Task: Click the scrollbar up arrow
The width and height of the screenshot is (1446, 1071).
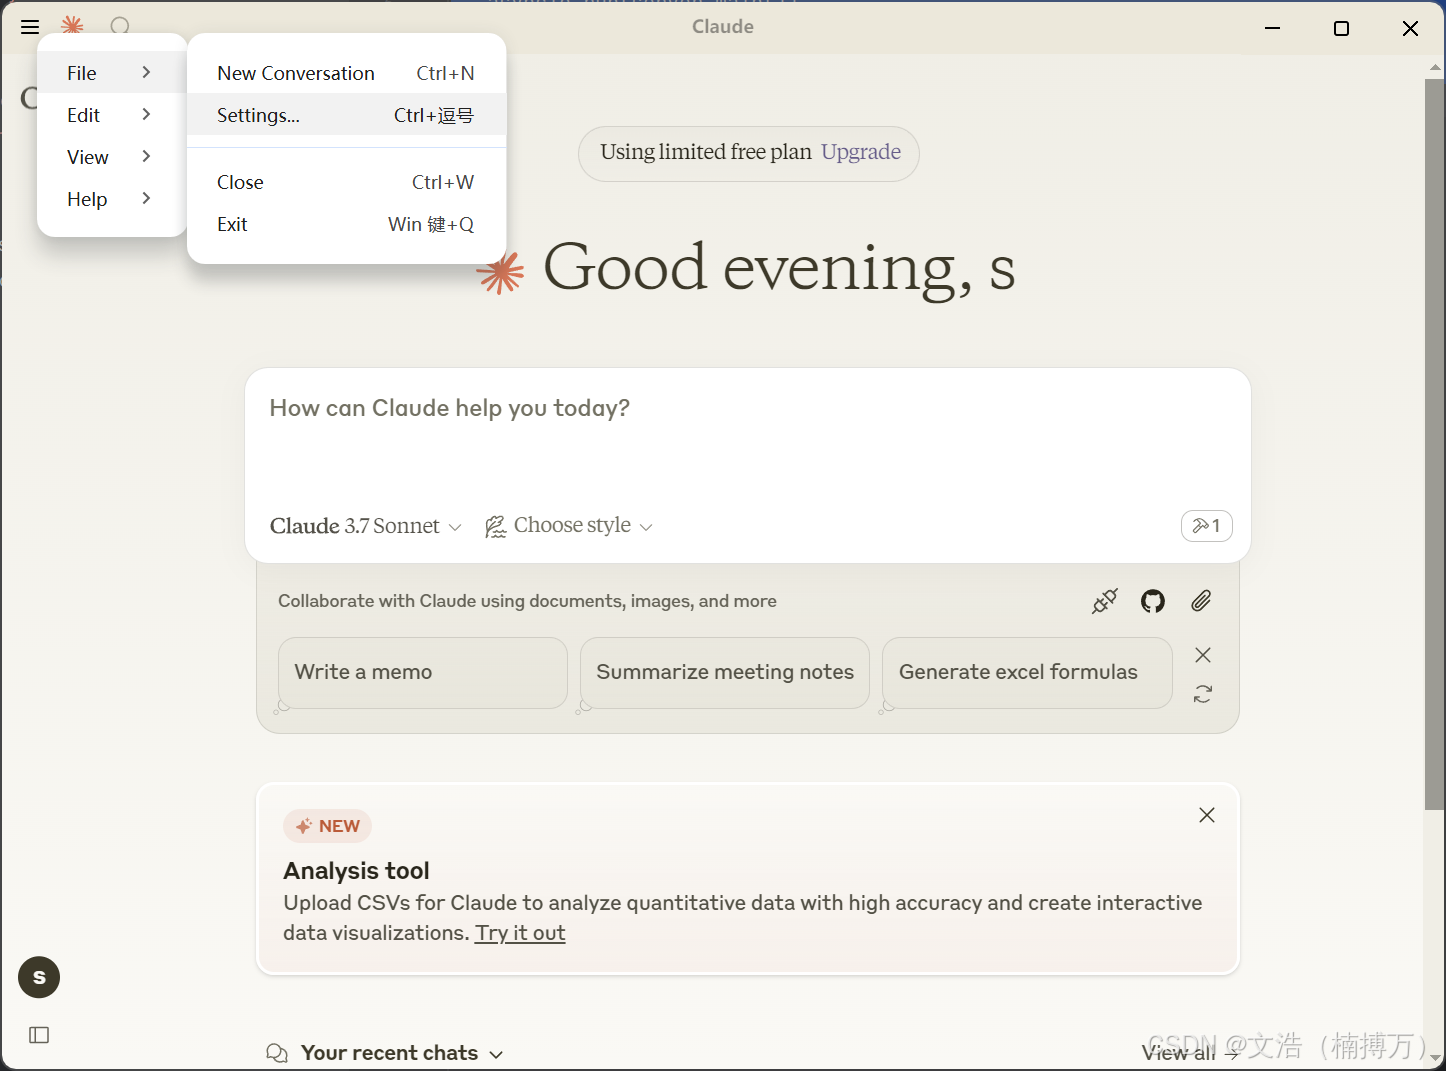Action: [x=1434, y=68]
